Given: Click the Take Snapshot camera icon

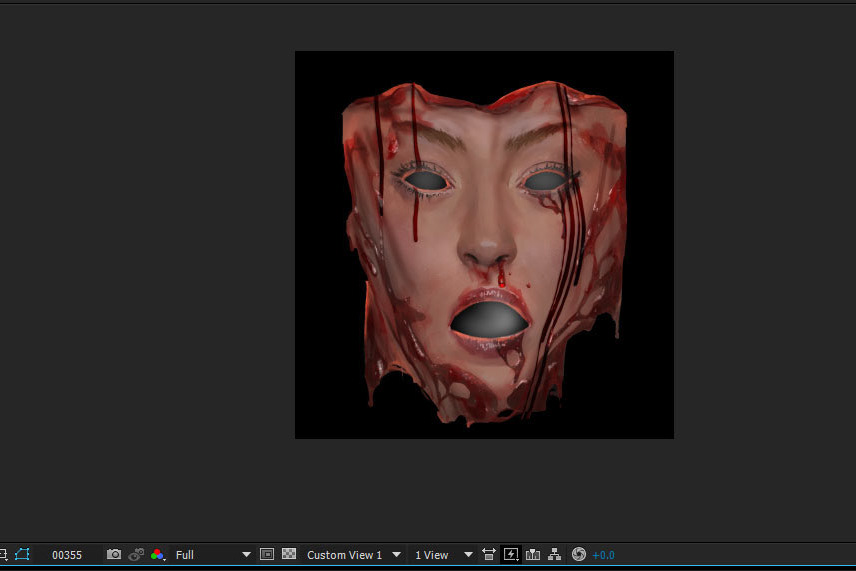Looking at the screenshot, I should coord(114,555).
